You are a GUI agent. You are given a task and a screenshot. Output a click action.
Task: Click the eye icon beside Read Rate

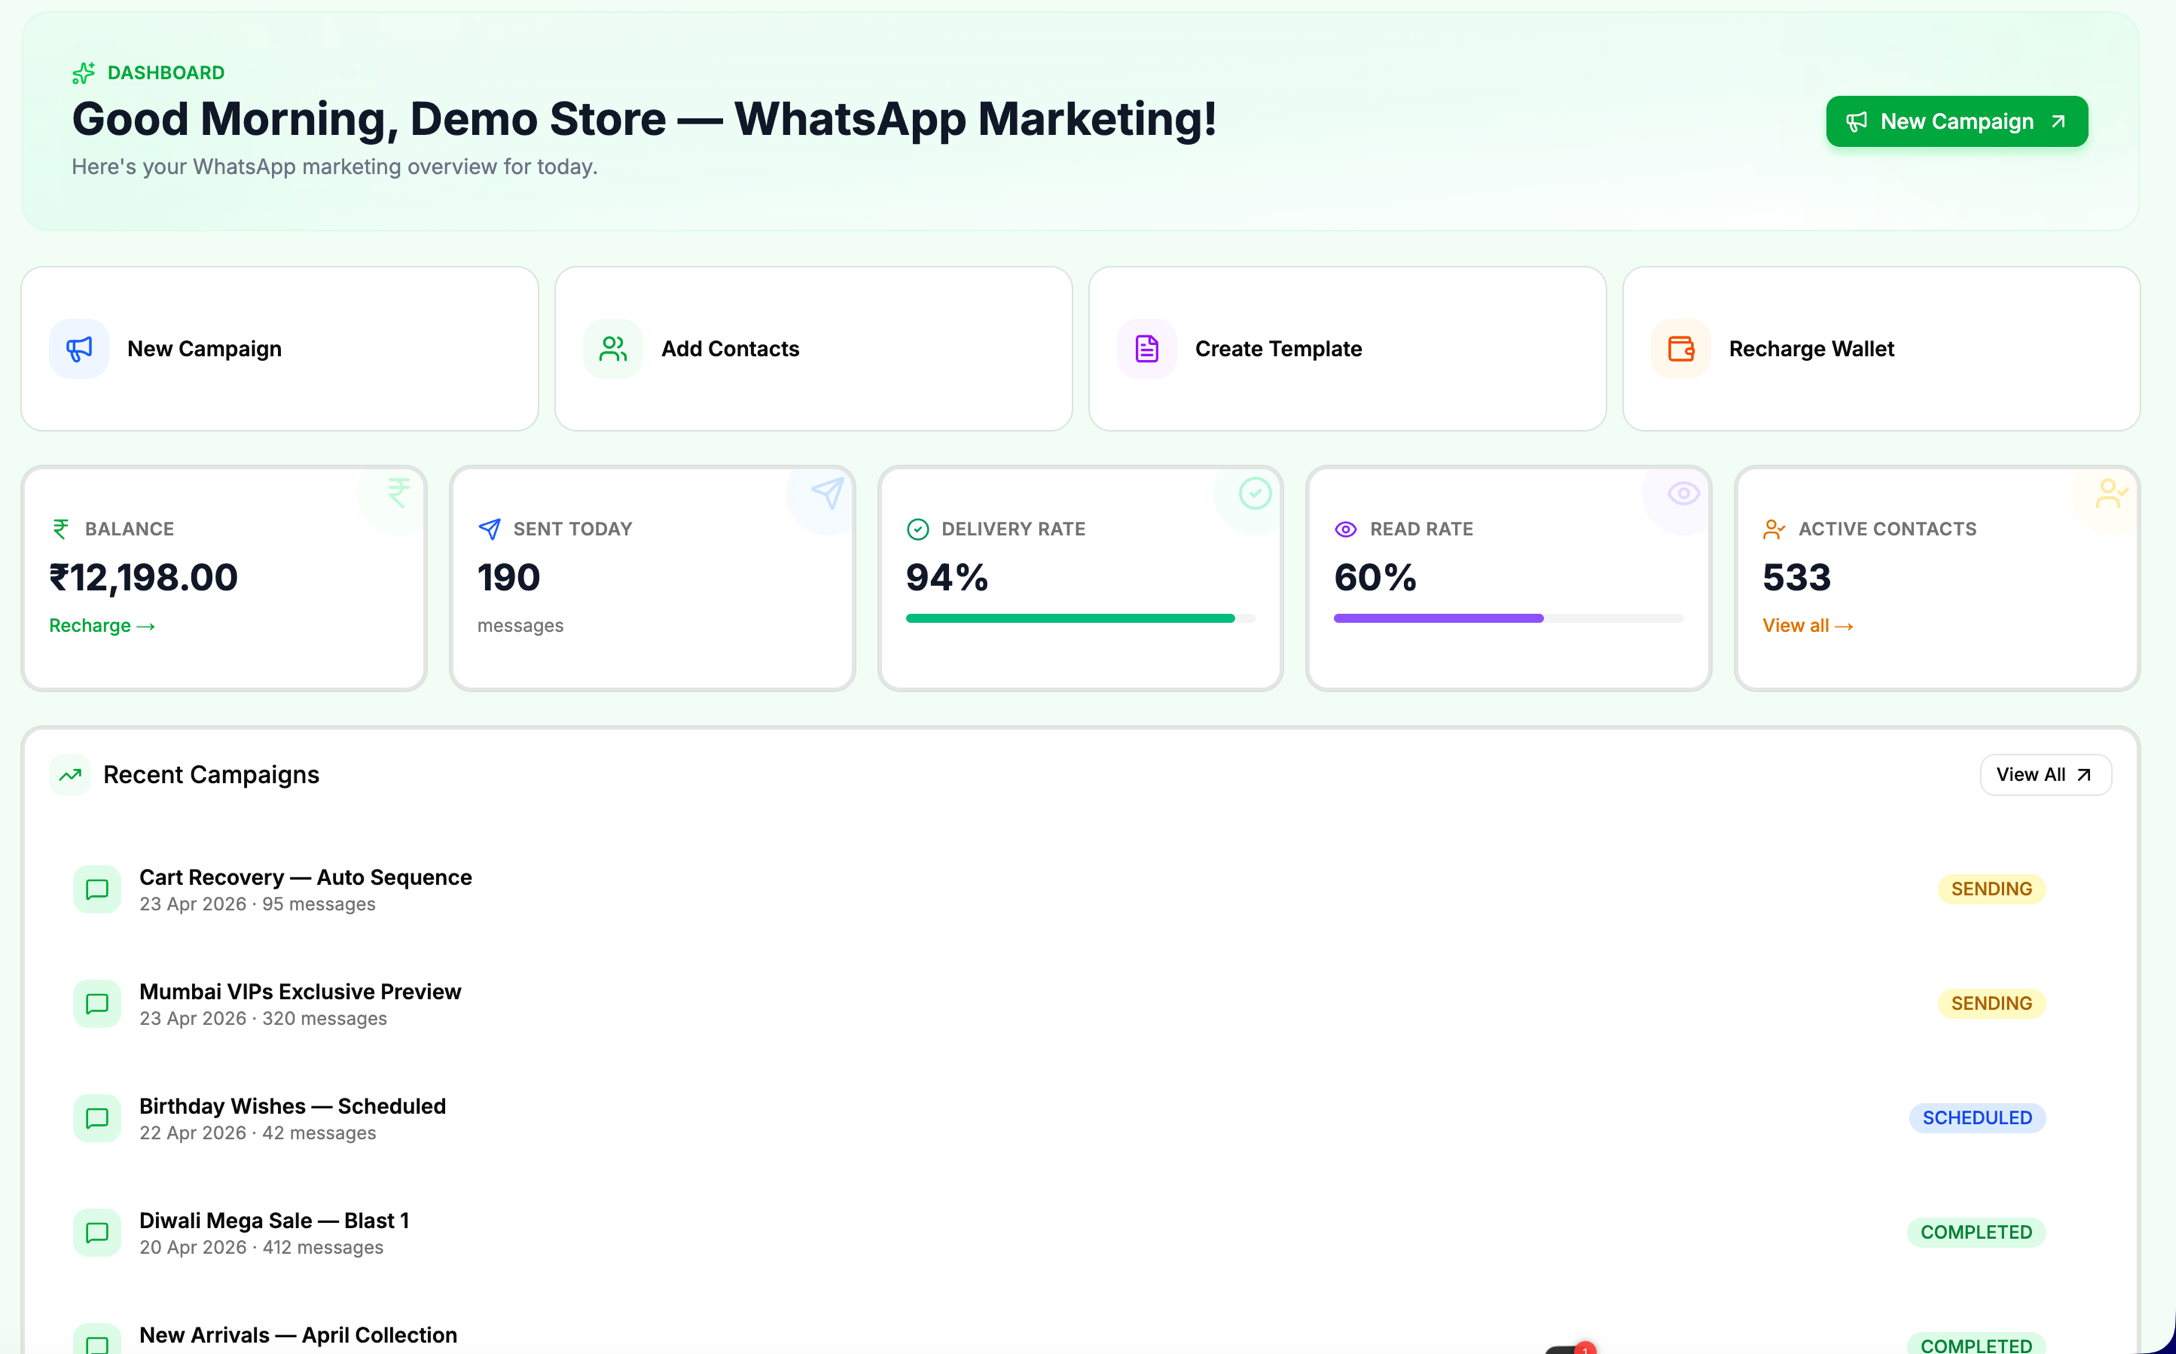1346,529
